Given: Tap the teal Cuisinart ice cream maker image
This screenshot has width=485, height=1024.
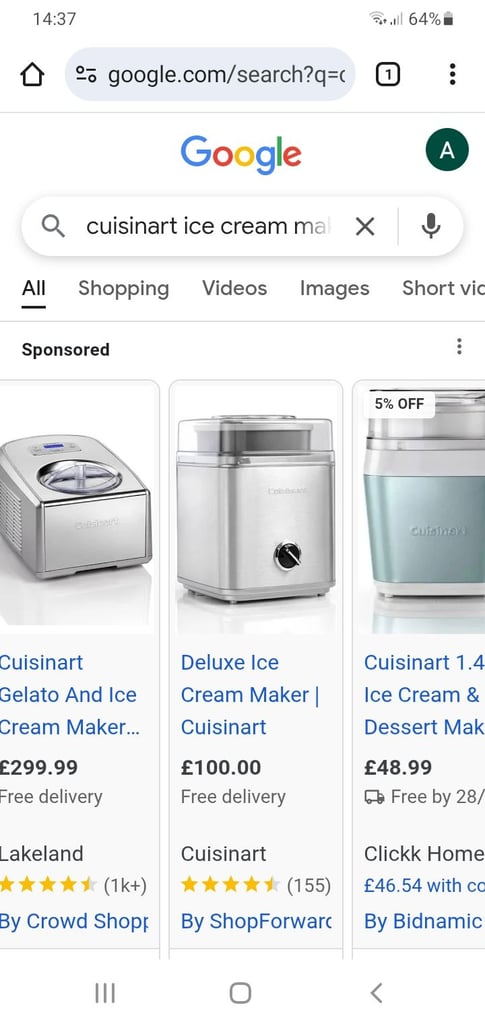Looking at the screenshot, I should (422, 507).
